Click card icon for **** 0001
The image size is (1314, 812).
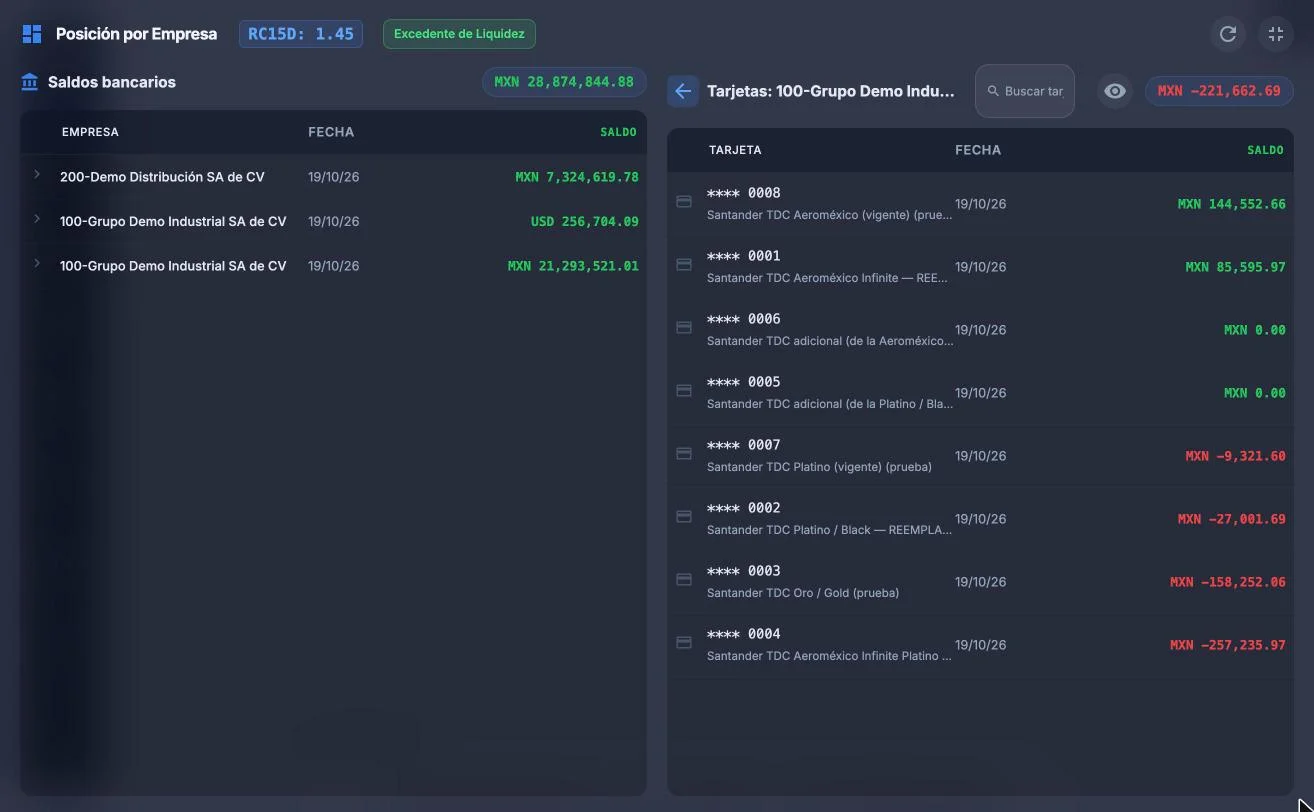pos(684,264)
